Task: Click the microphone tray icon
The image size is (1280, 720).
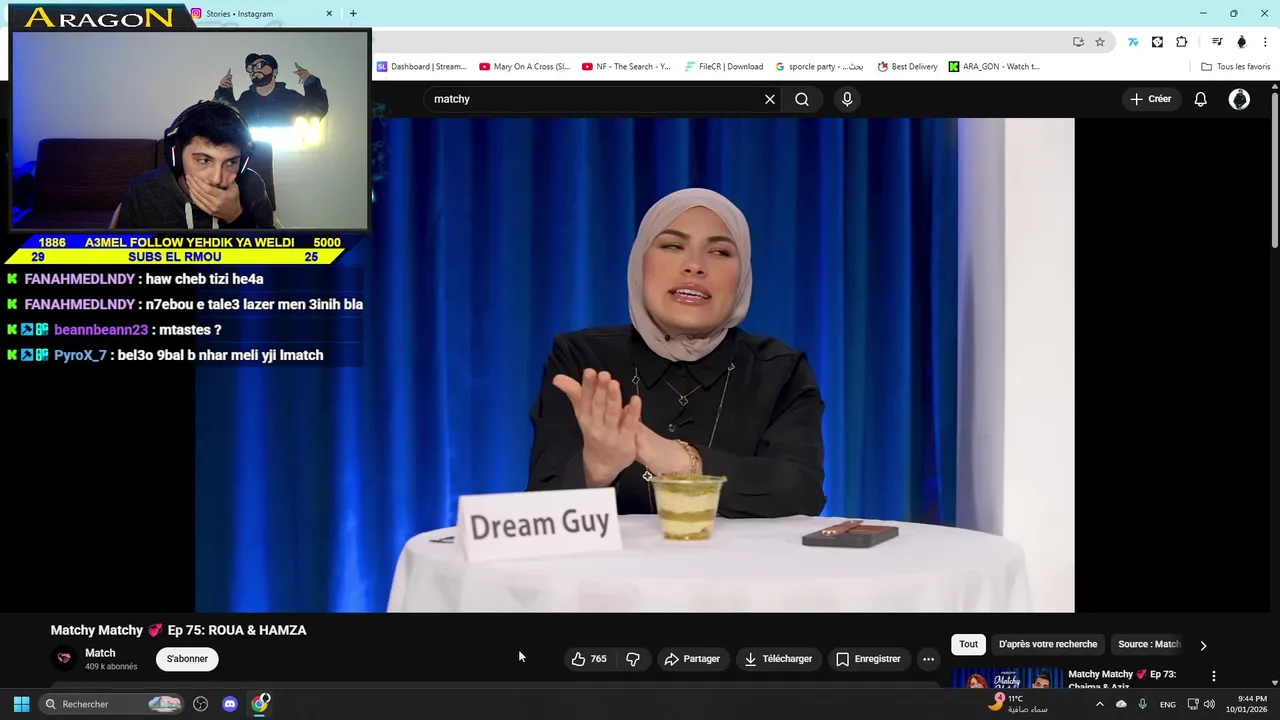Action: (1142, 704)
